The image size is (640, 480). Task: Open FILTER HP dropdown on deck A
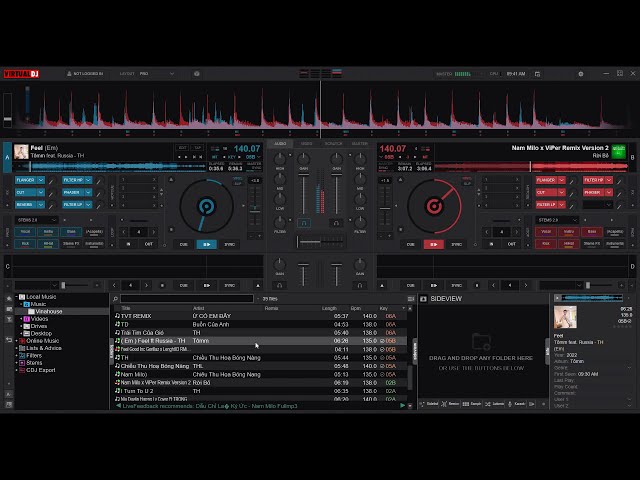(88, 180)
